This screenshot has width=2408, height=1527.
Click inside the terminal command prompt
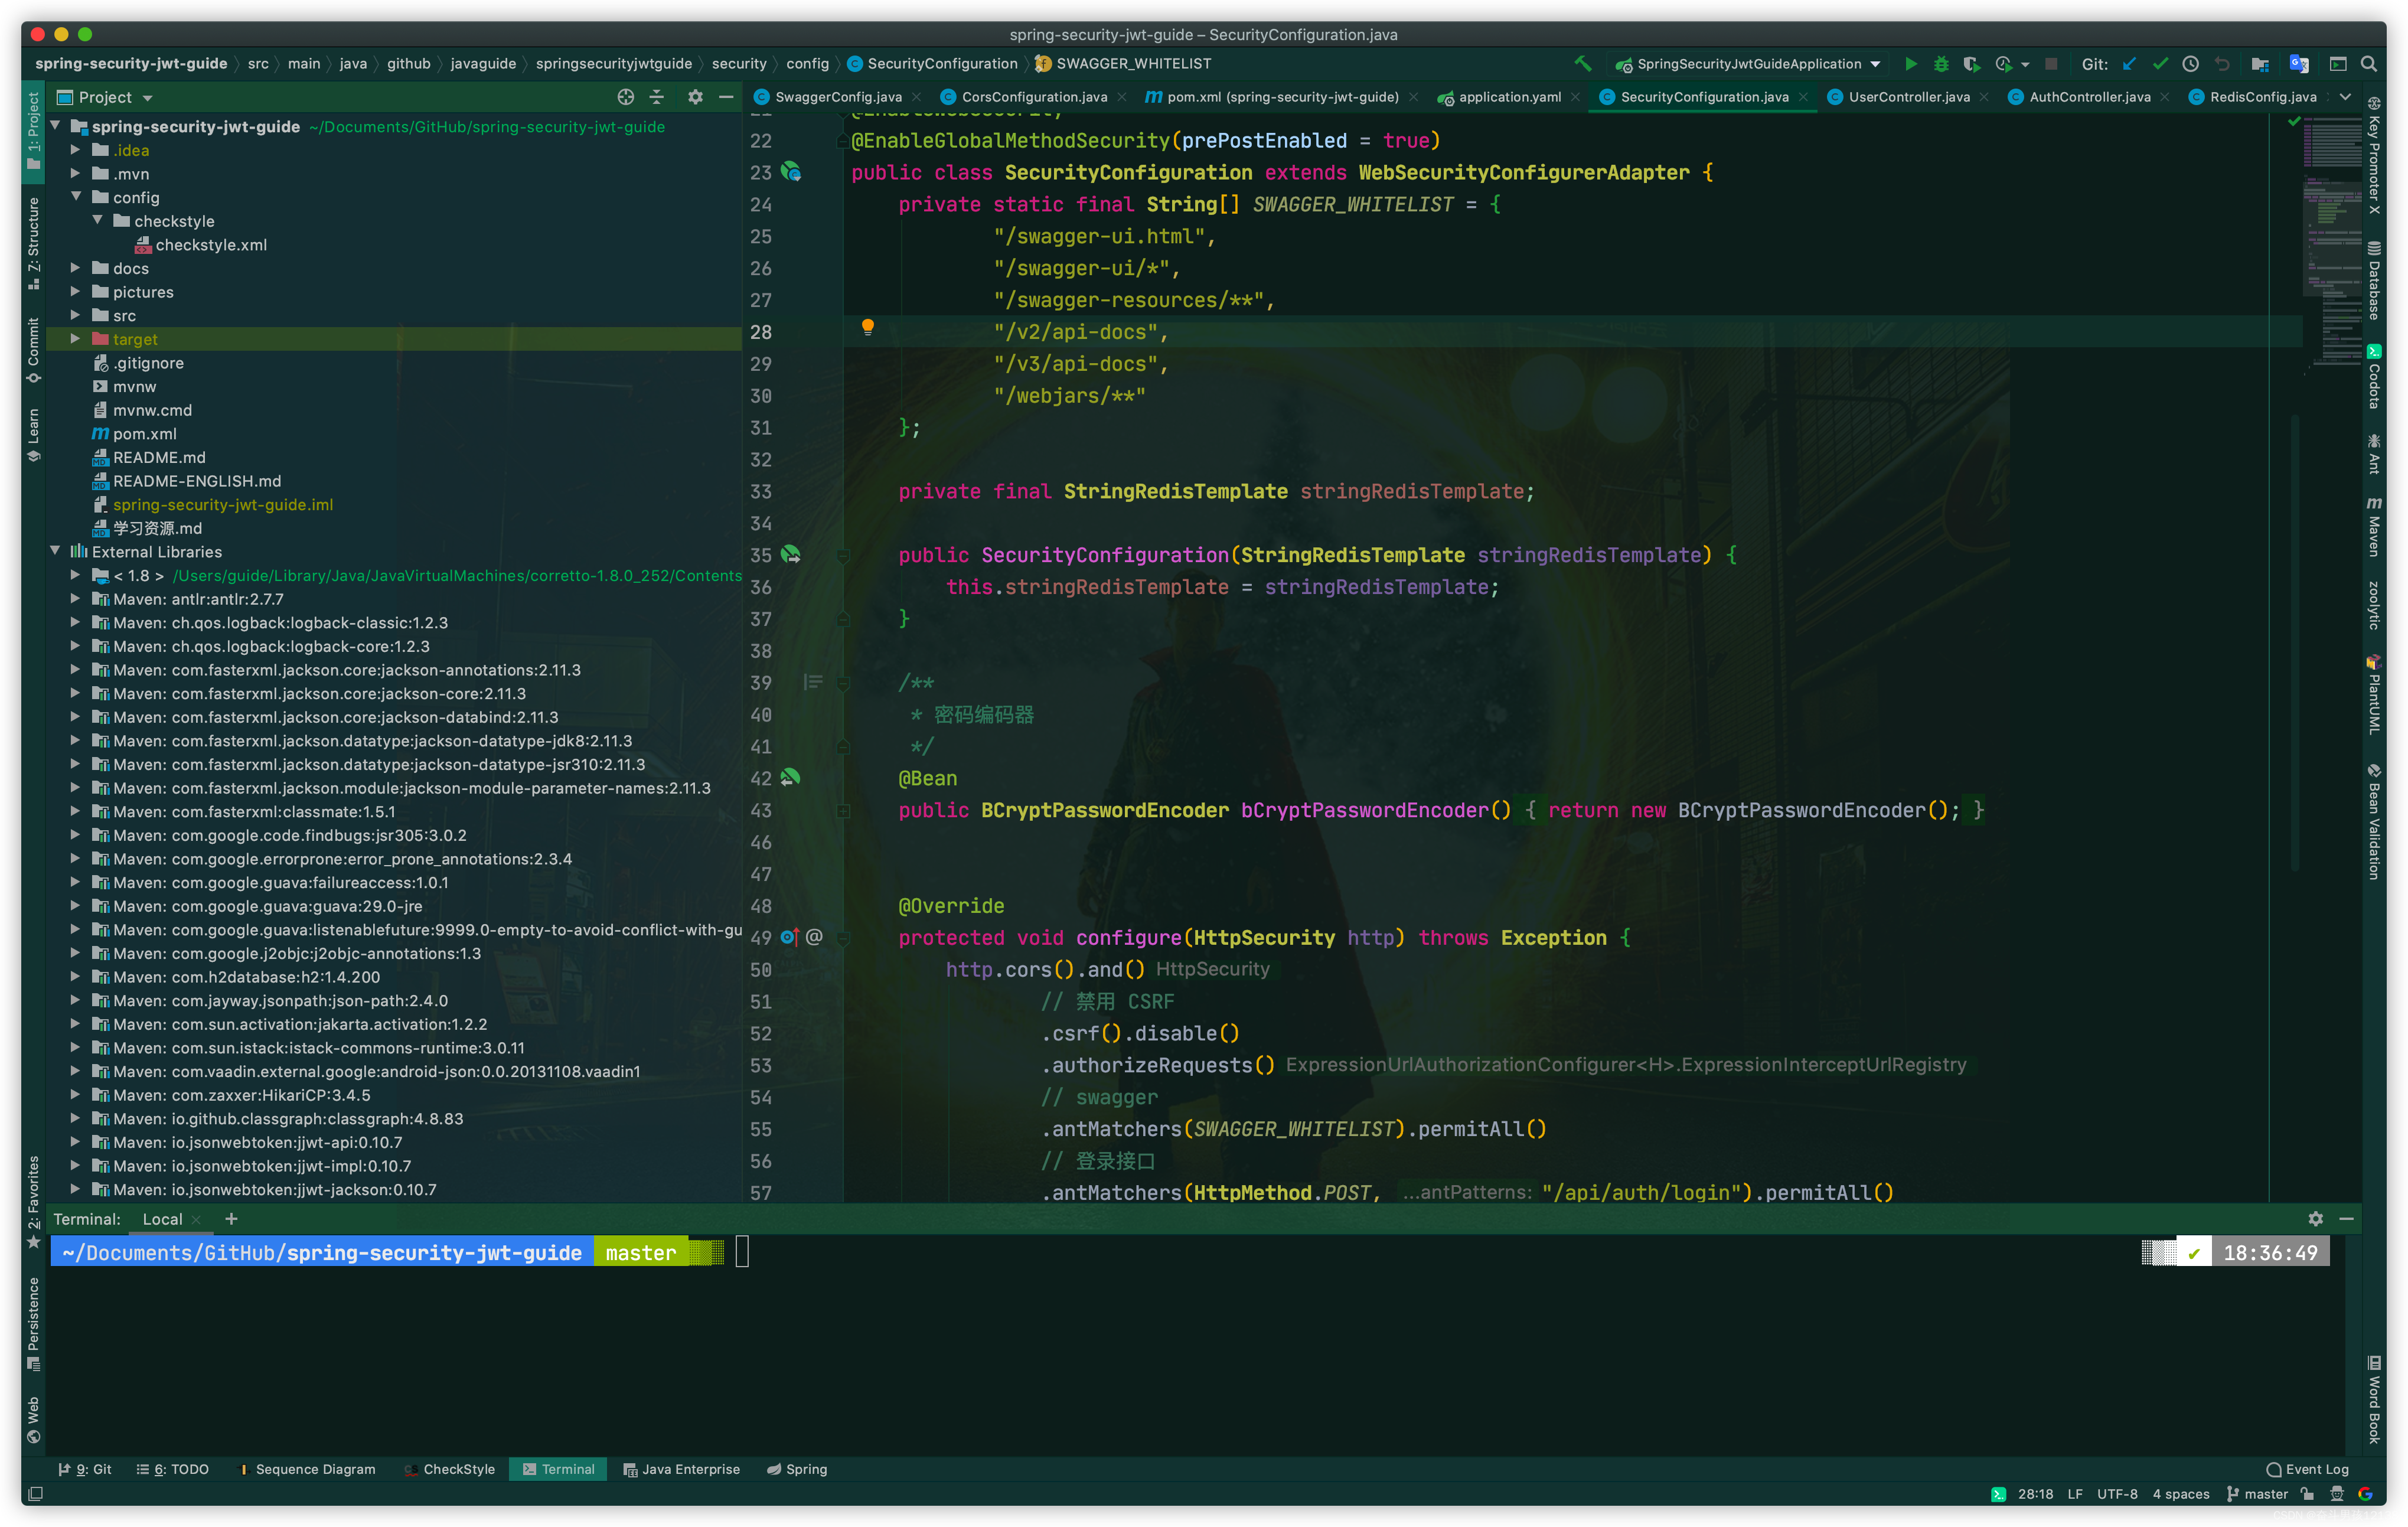743,1252
